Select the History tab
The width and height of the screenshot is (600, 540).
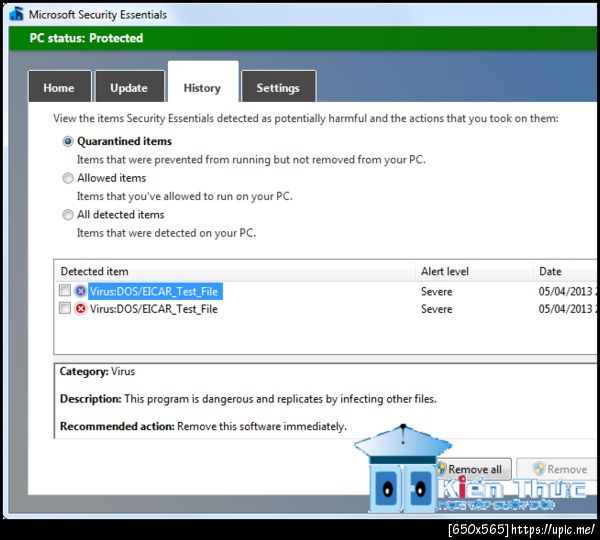pos(203,83)
